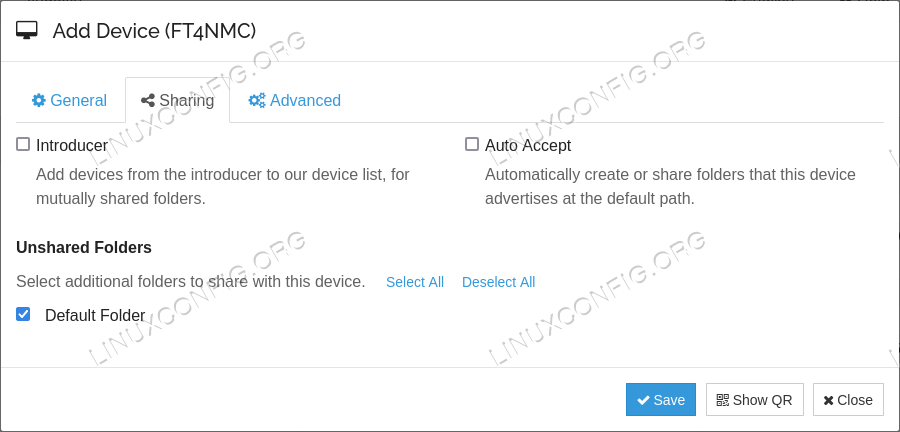
Task: Click the Auto Accept label text
Action: 528,146
